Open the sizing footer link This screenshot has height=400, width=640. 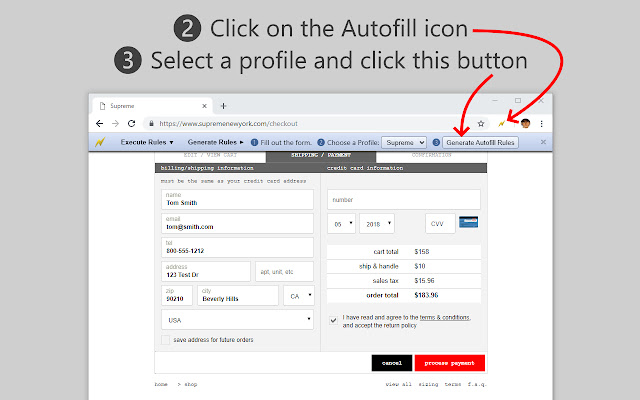[x=428, y=384]
